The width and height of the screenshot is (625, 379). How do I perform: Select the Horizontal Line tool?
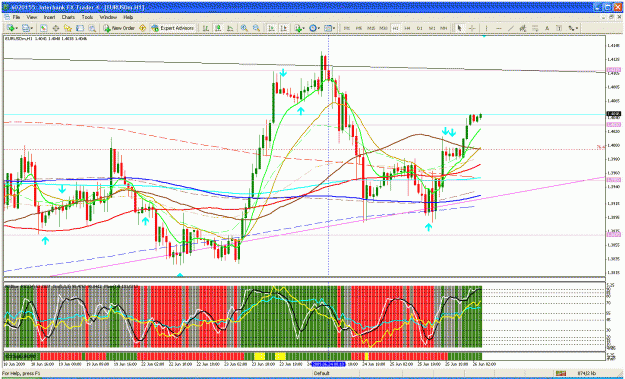(x=499, y=28)
